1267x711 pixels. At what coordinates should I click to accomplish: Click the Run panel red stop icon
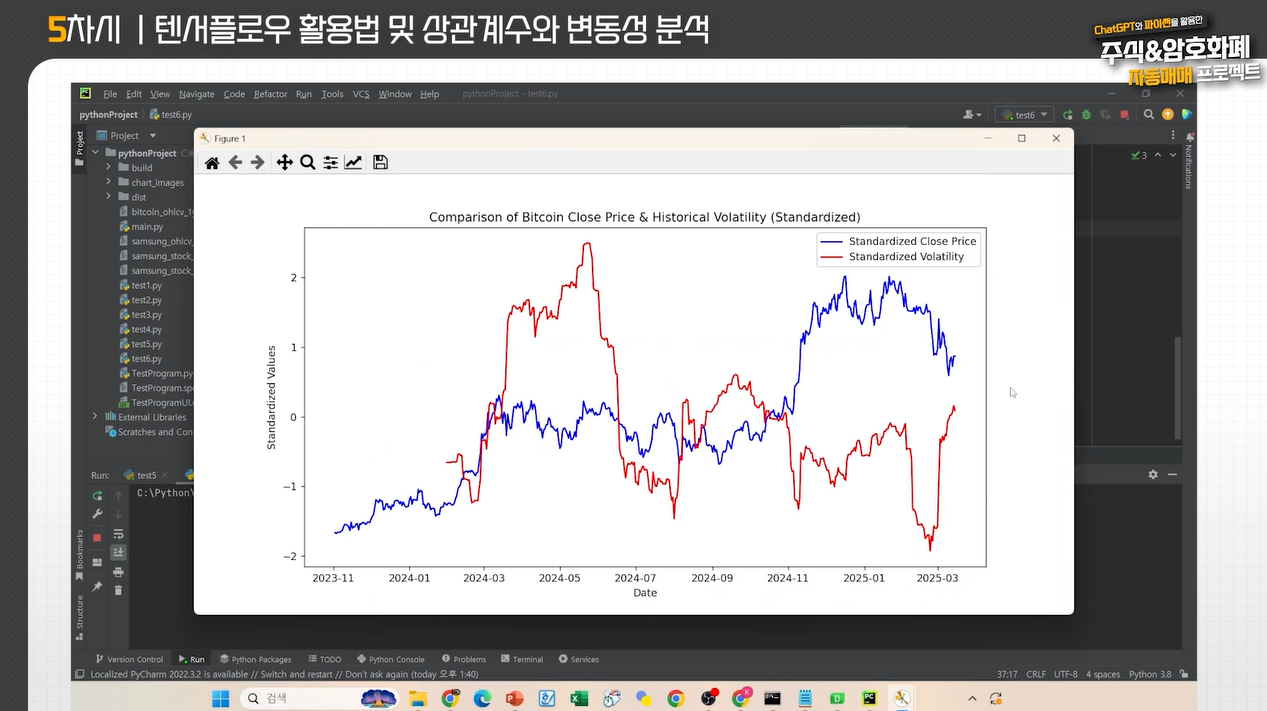pos(97,538)
